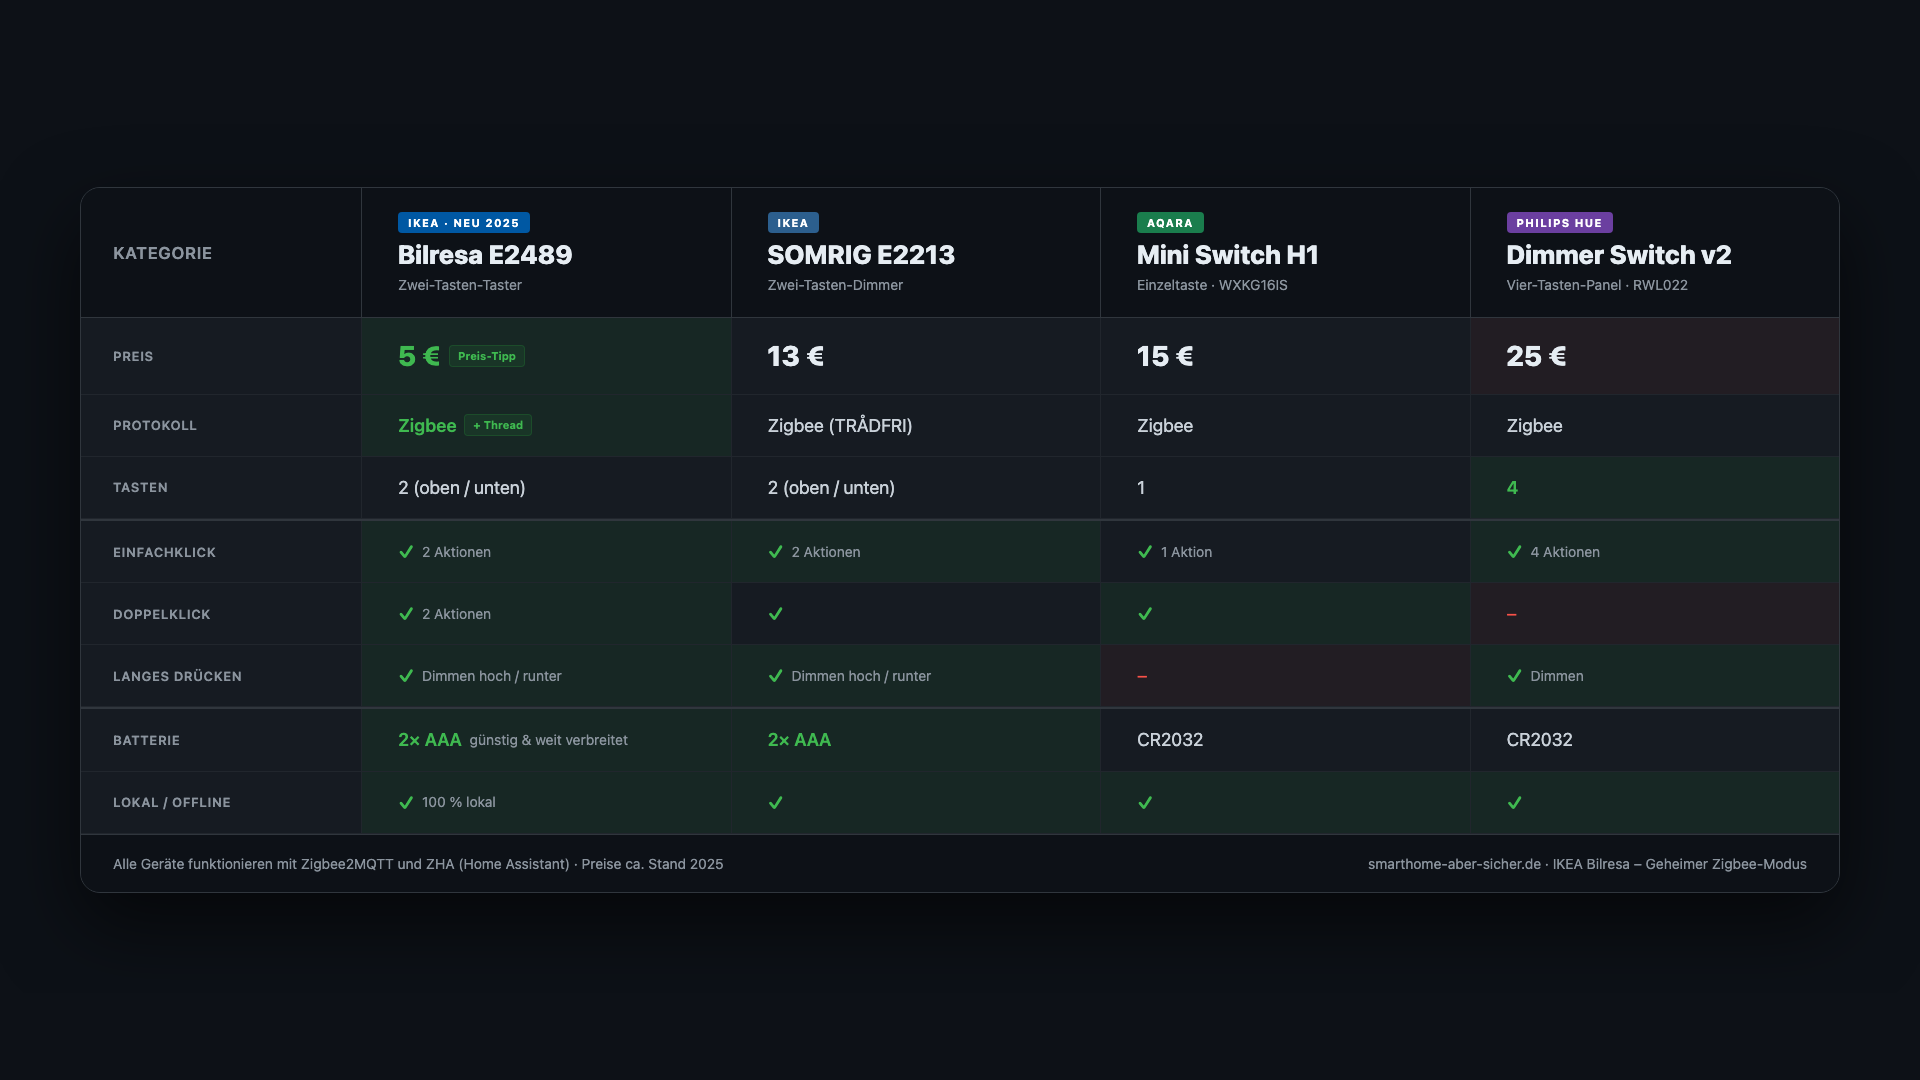
Task: Click the purple 'PHILIPS HUE' badge
Action: [1559, 223]
